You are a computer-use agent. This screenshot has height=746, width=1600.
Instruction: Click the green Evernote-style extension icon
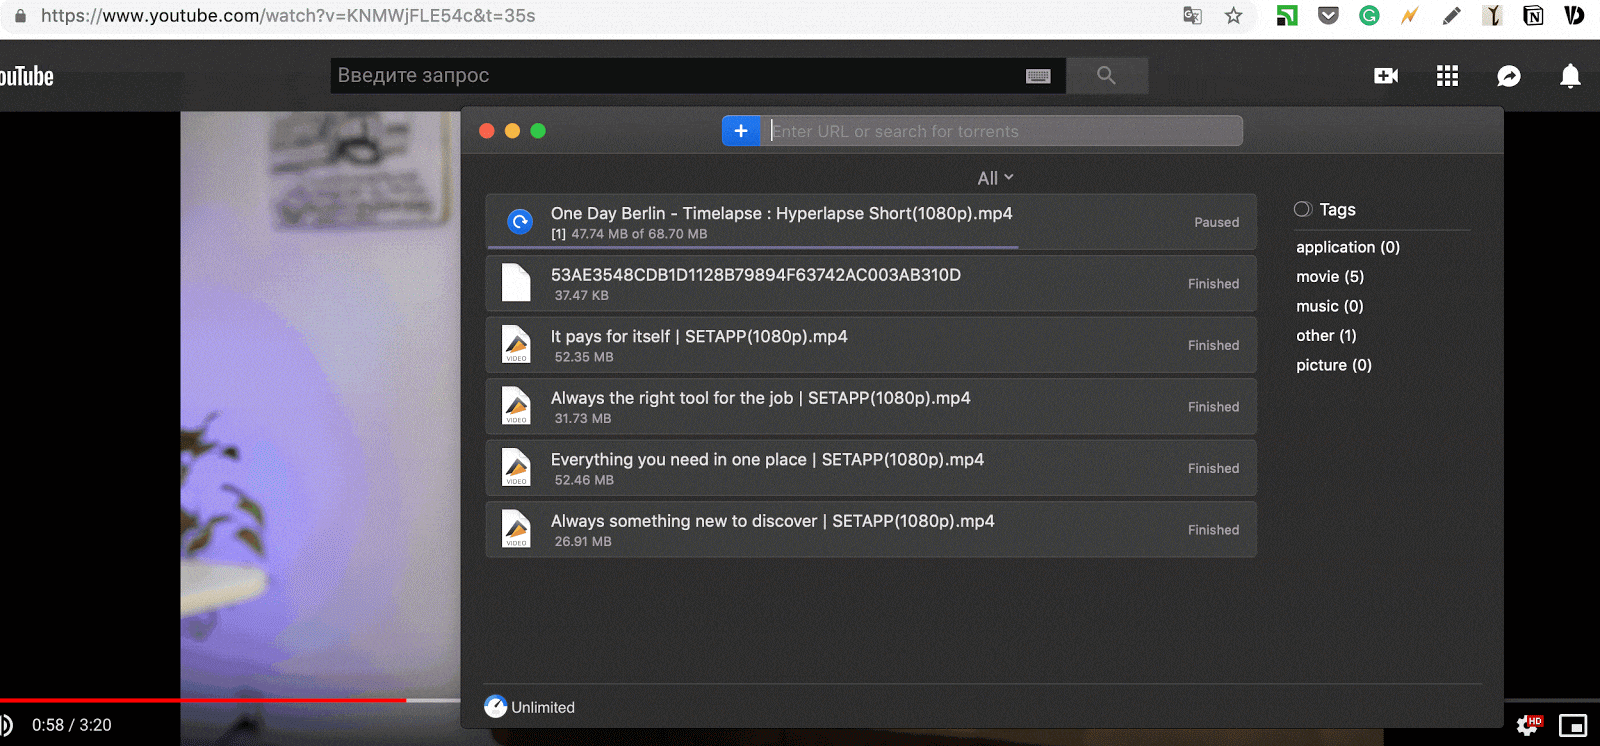coord(1287,16)
